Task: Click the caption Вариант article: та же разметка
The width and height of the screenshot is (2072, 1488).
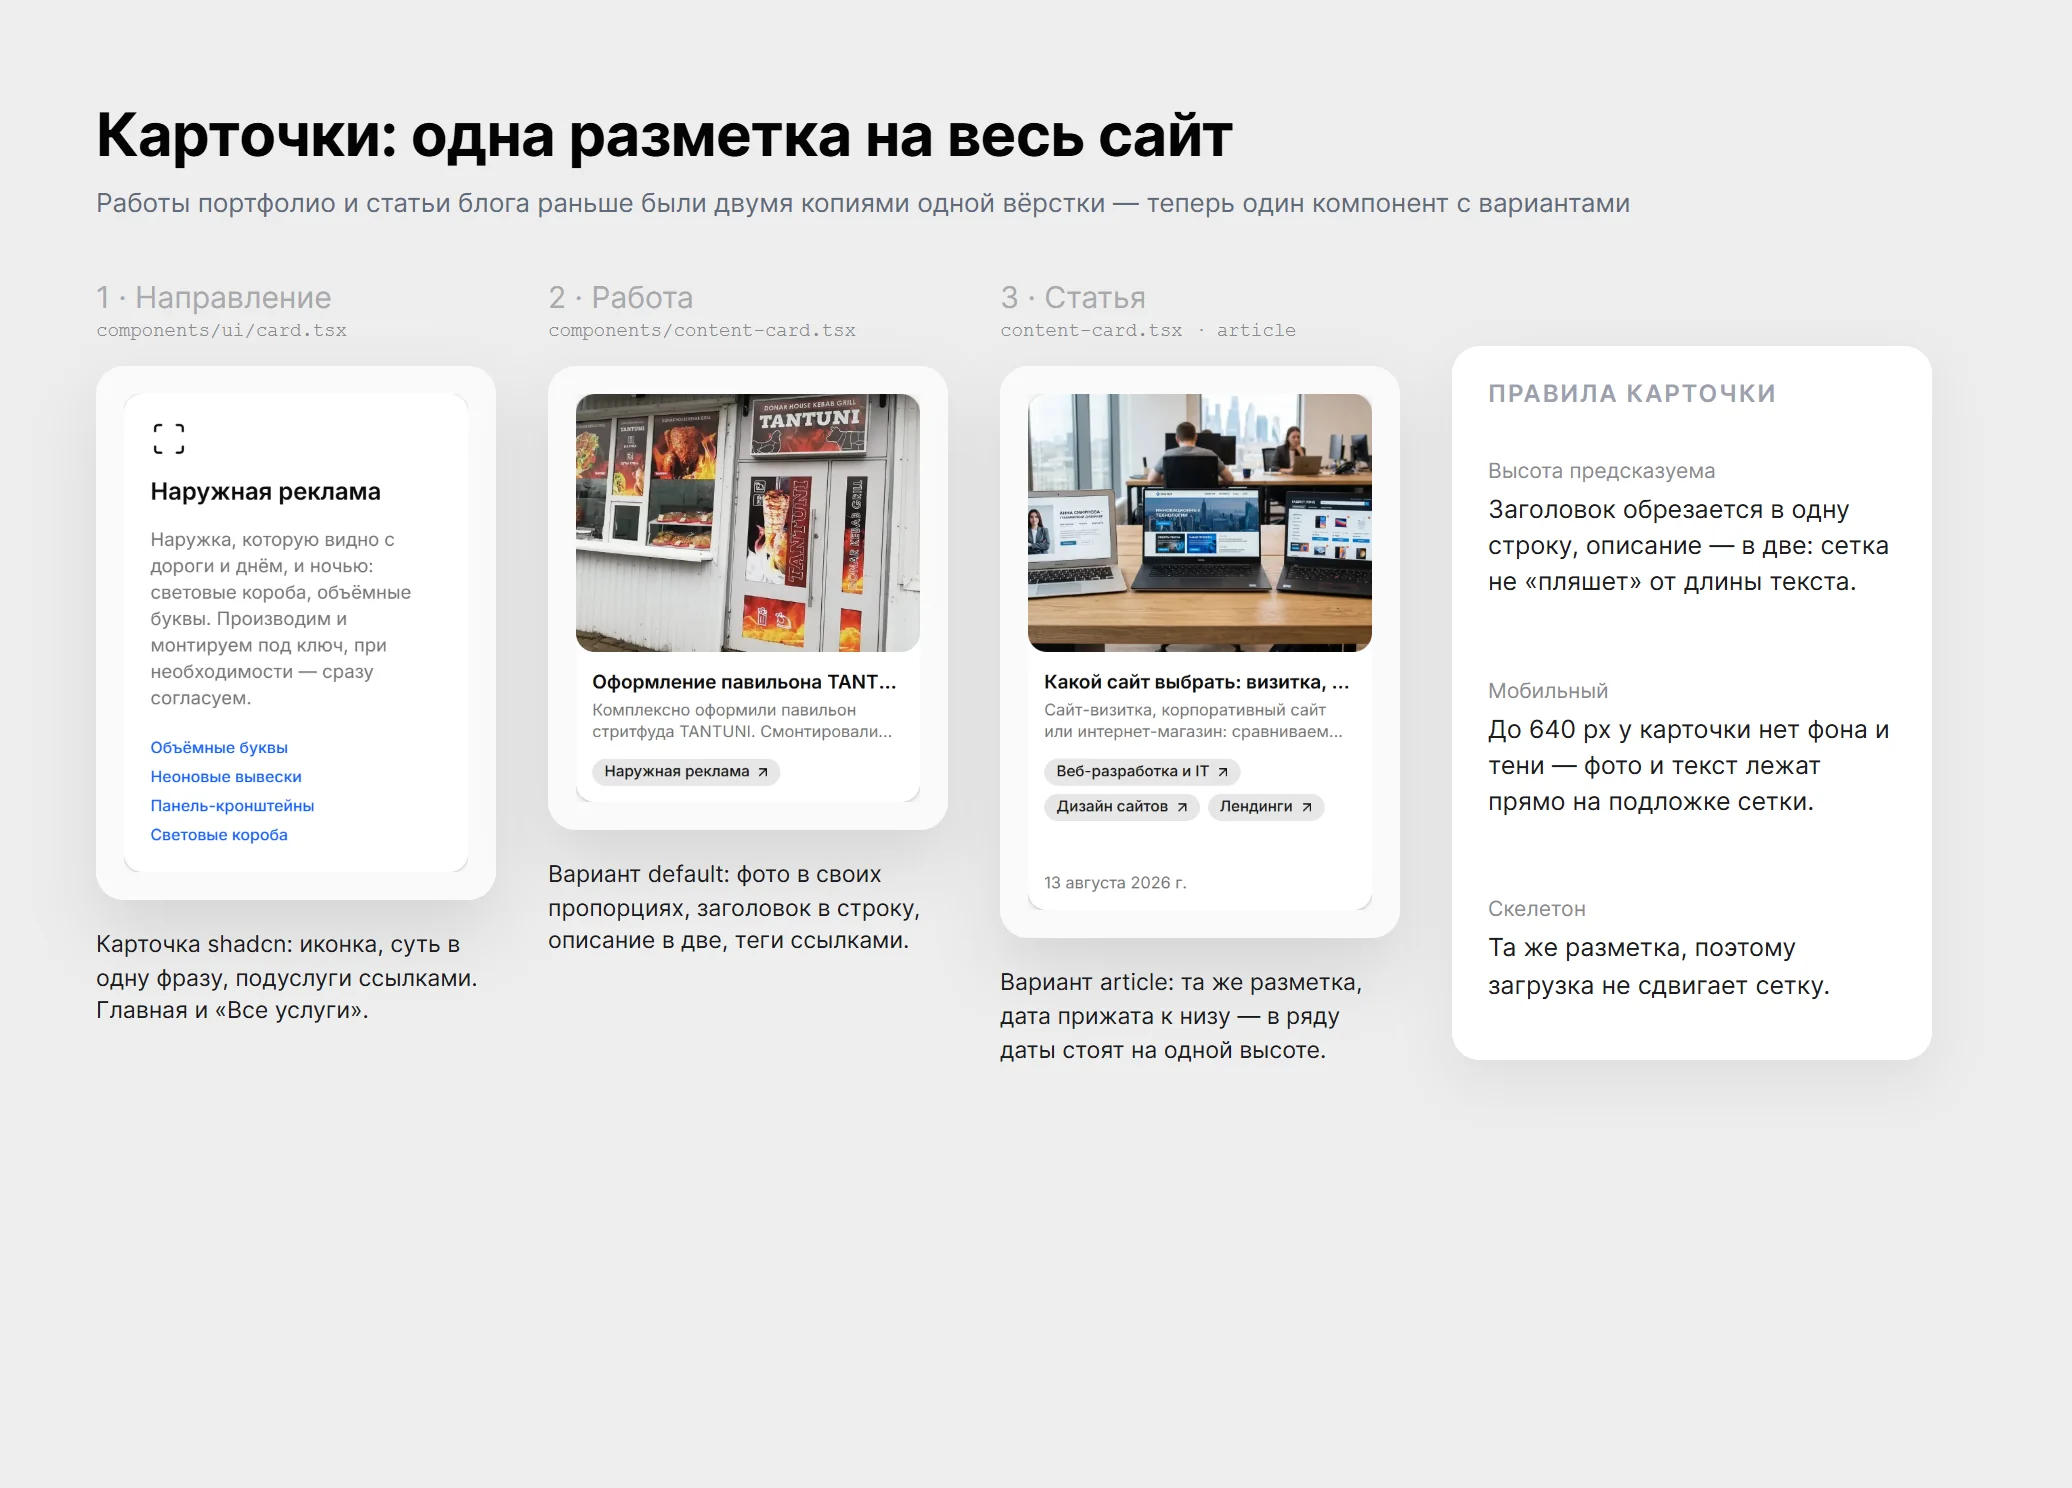Action: [x=1181, y=1016]
